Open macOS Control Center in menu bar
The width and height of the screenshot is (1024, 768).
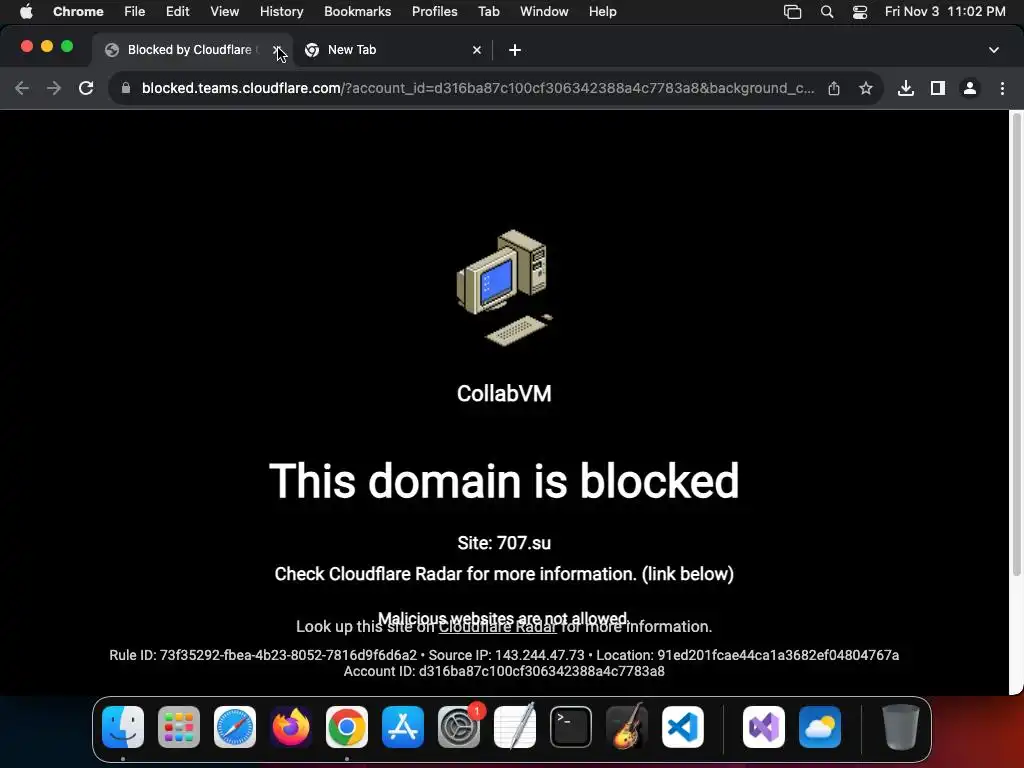859,11
